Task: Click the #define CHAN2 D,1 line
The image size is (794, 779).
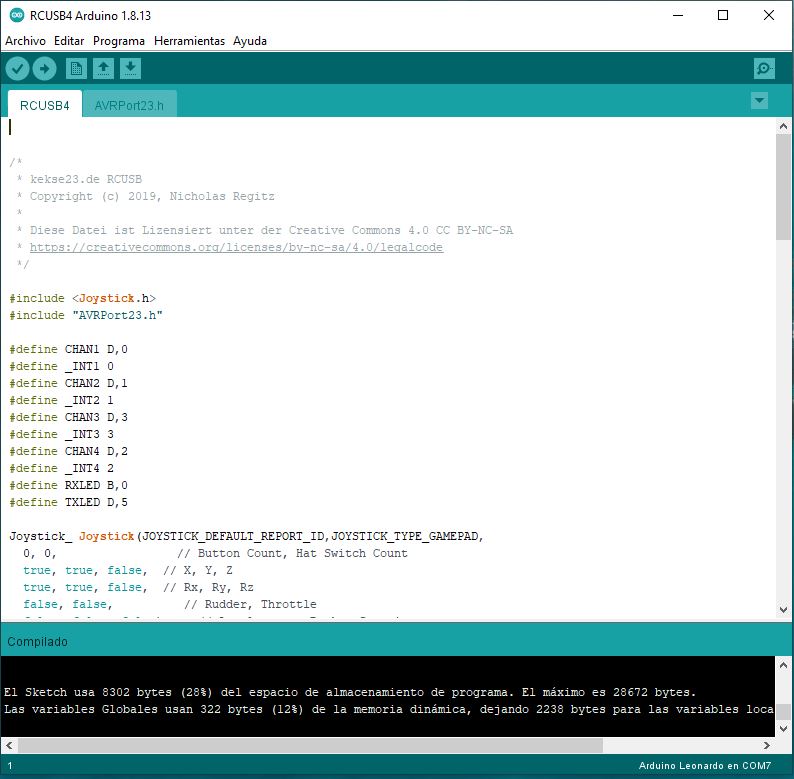Action: [68, 383]
